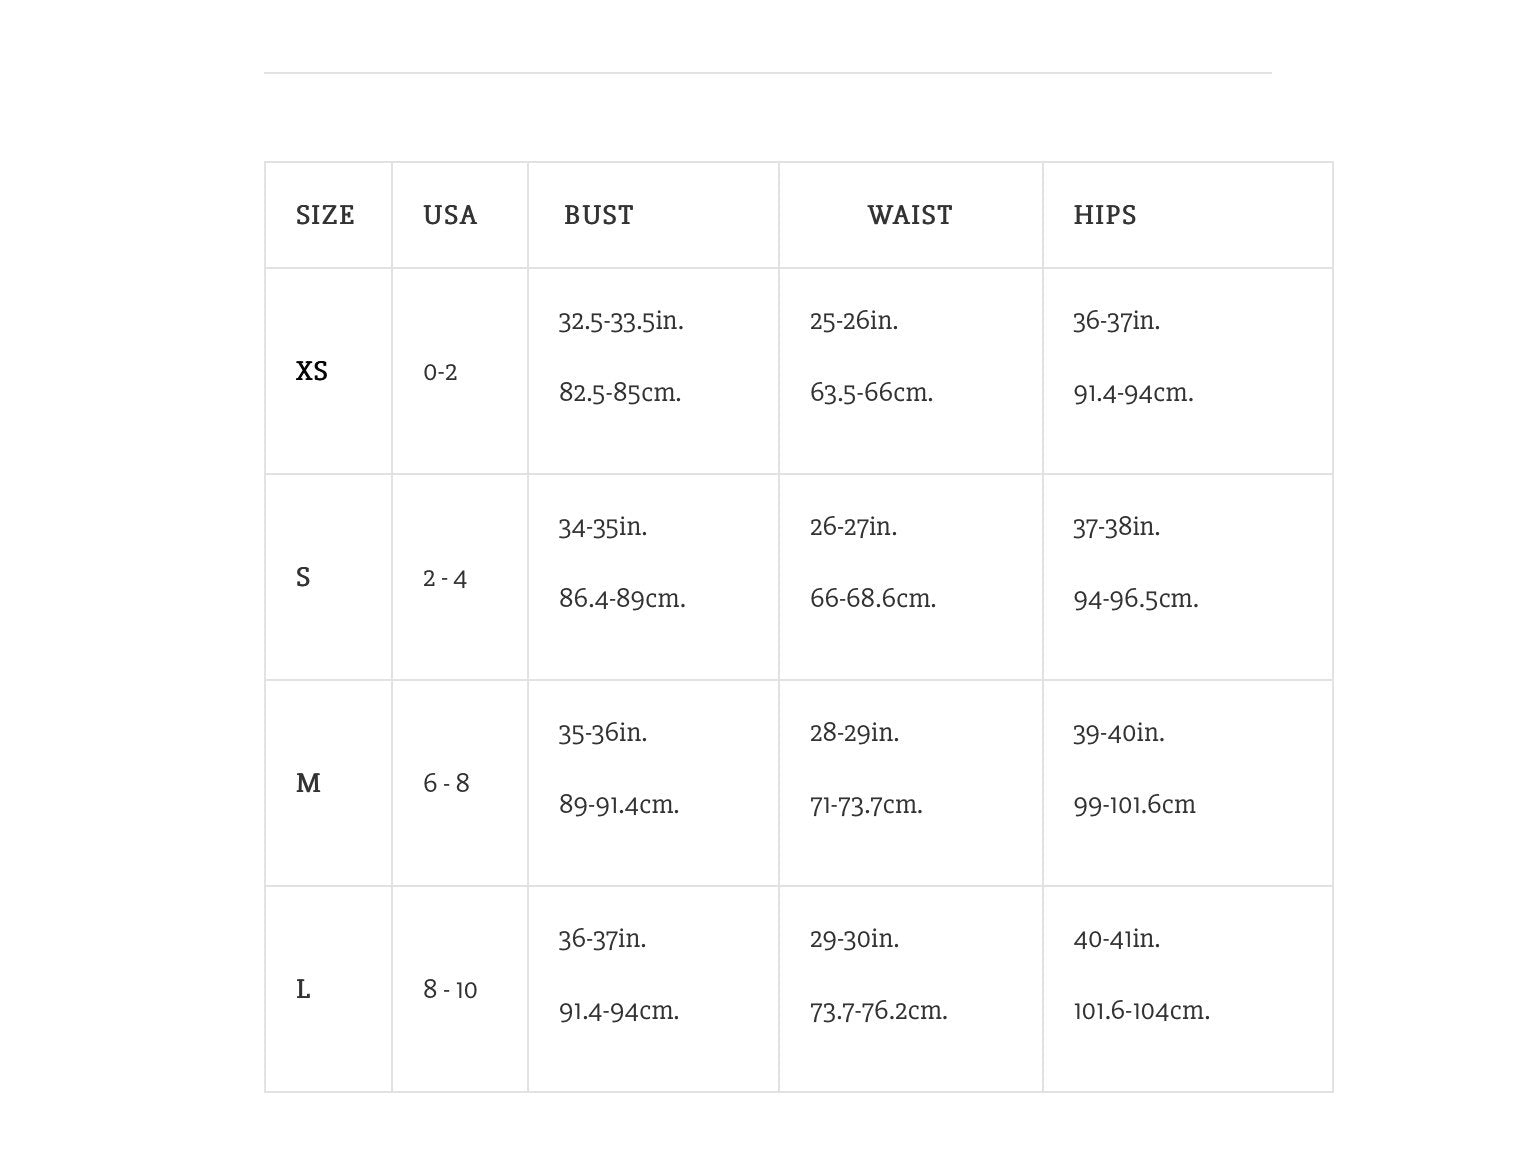Click the WAIST column header
Viewport: 1536px width, 1151px height.
(909, 215)
